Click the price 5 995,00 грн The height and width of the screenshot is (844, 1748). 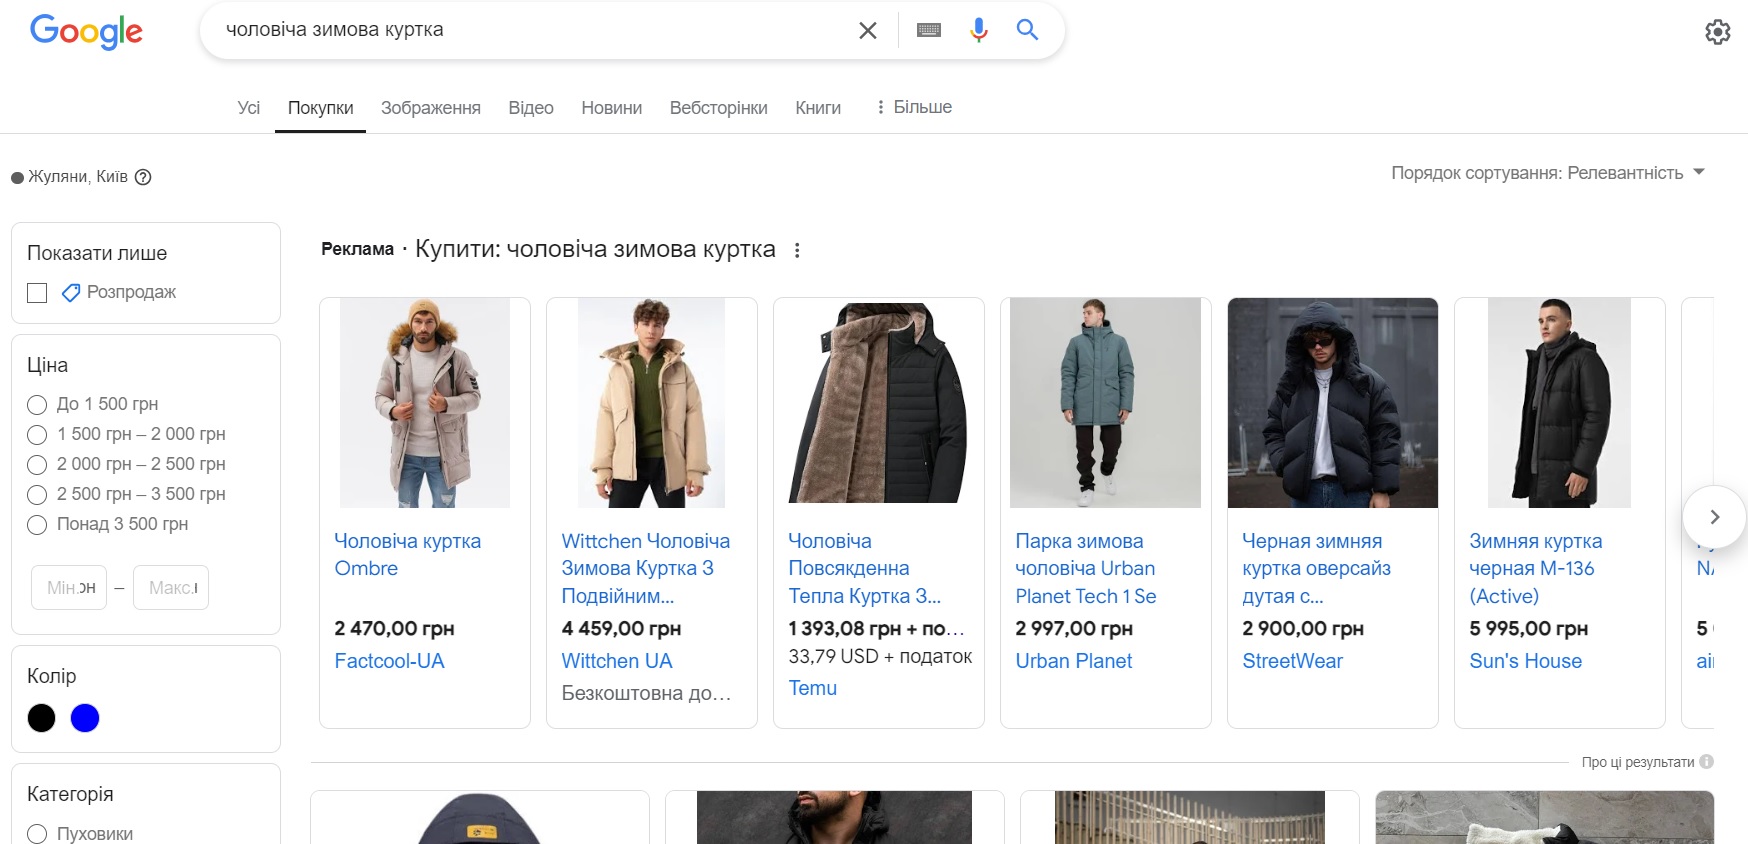[1528, 629]
